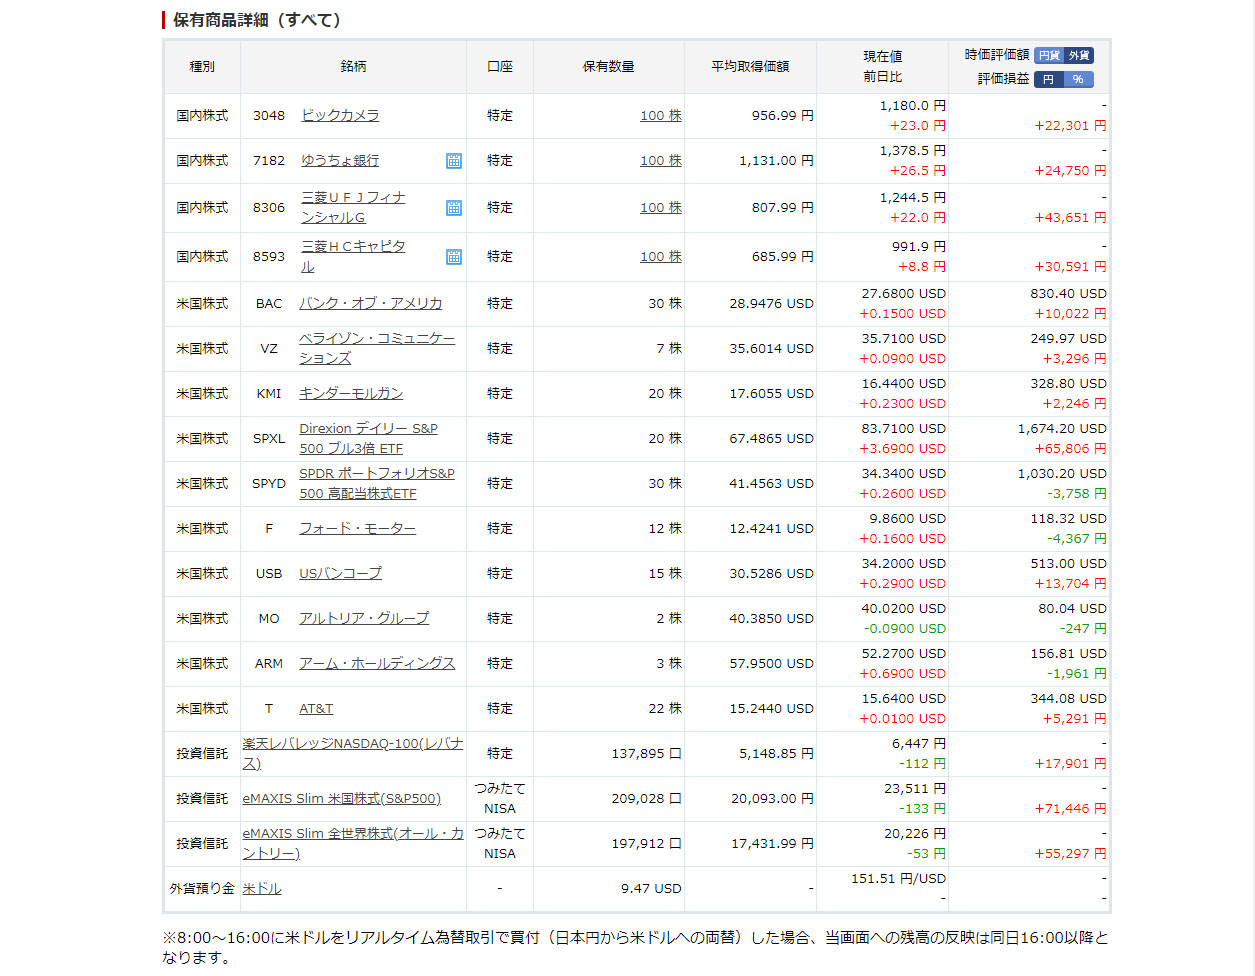Click calendar icon beside 三菱UFJフィナンシャルG
1255x976 pixels.
coord(453,208)
